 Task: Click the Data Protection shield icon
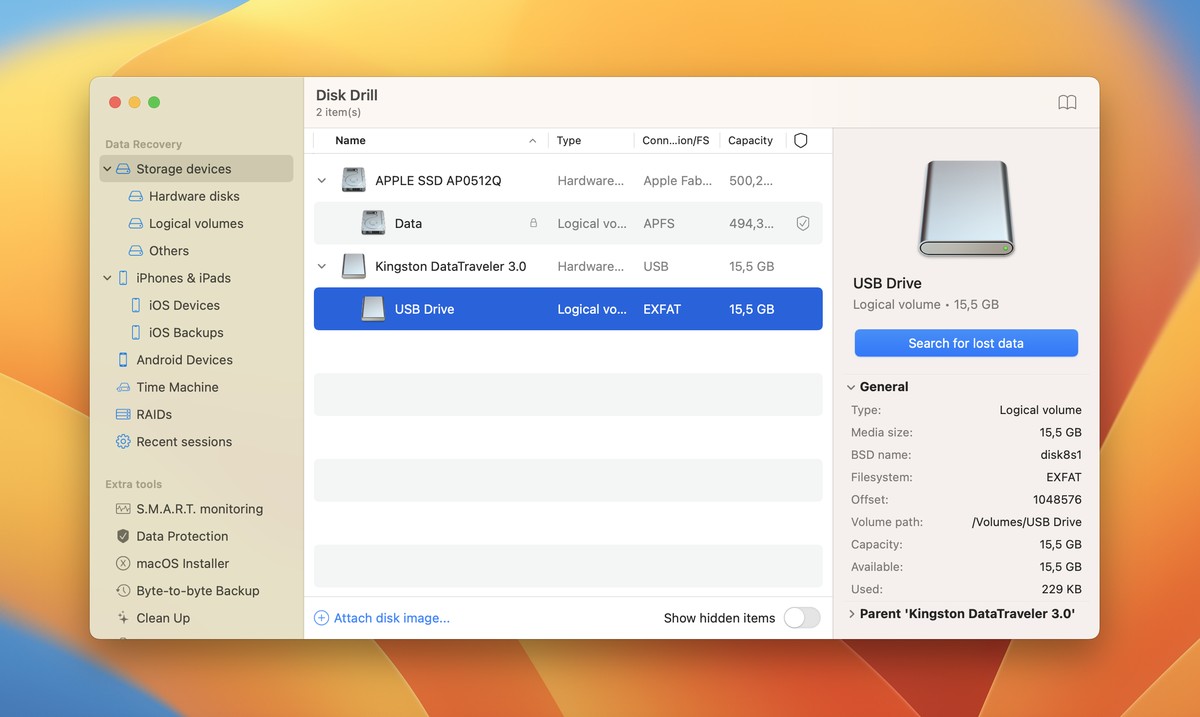(123, 536)
